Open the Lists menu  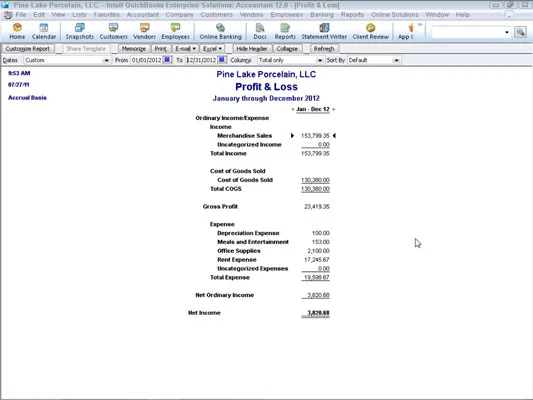pos(79,15)
